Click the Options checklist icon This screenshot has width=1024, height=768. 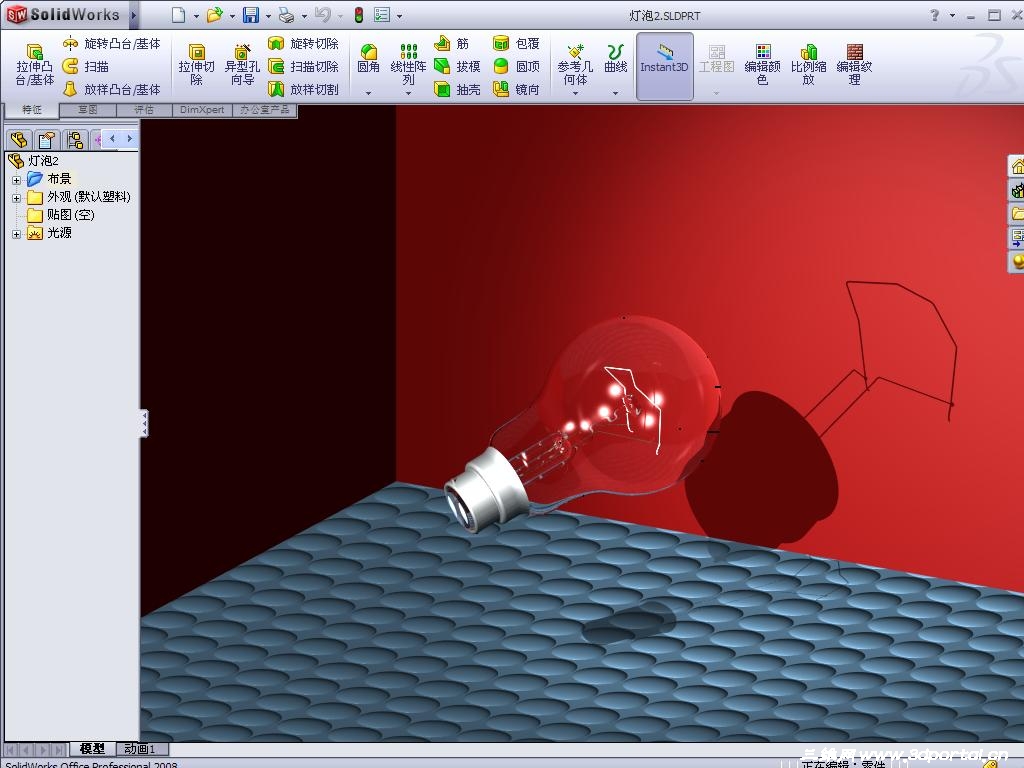click(x=382, y=15)
